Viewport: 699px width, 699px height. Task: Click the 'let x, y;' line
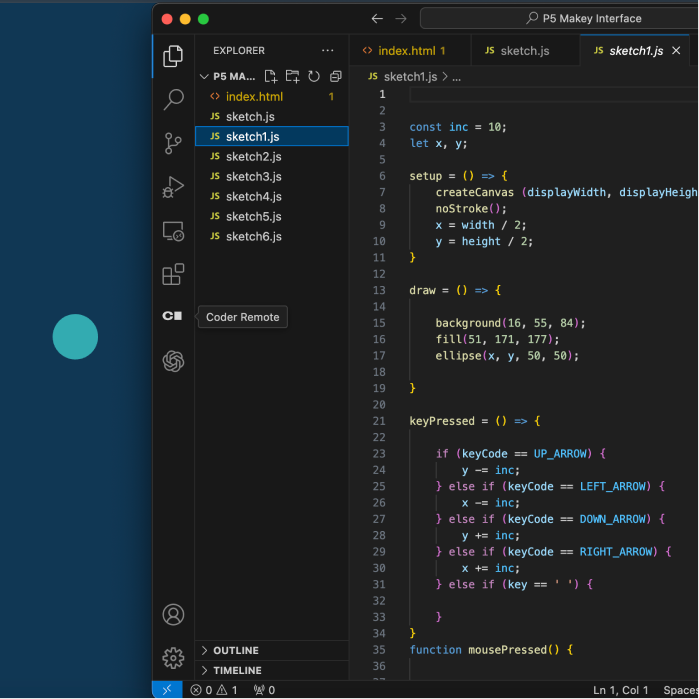point(438,144)
